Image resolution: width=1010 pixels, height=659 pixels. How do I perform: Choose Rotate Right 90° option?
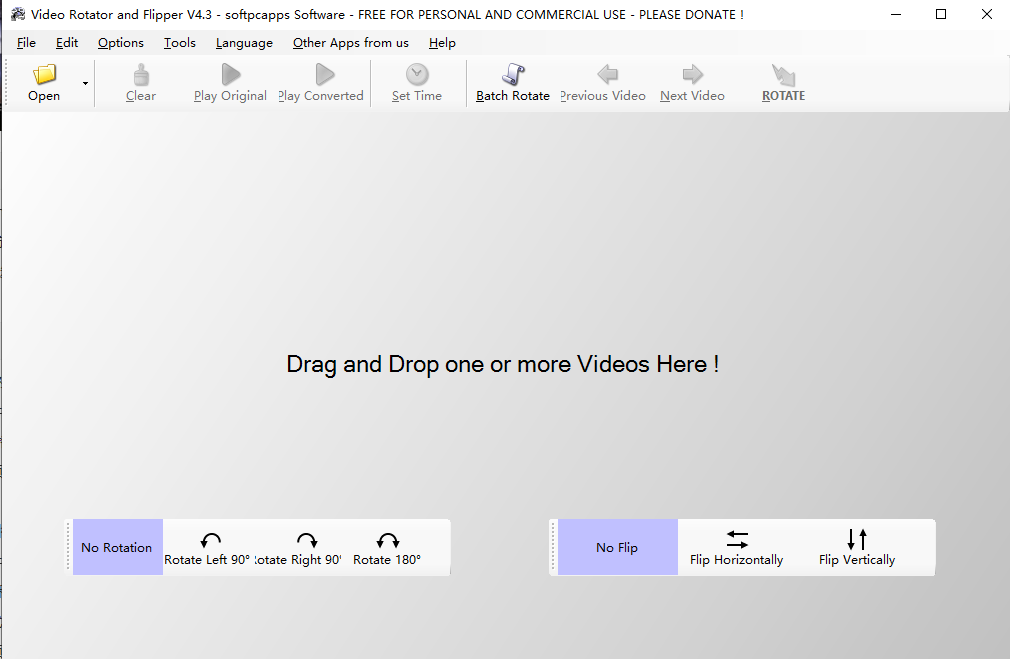[x=300, y=548]
